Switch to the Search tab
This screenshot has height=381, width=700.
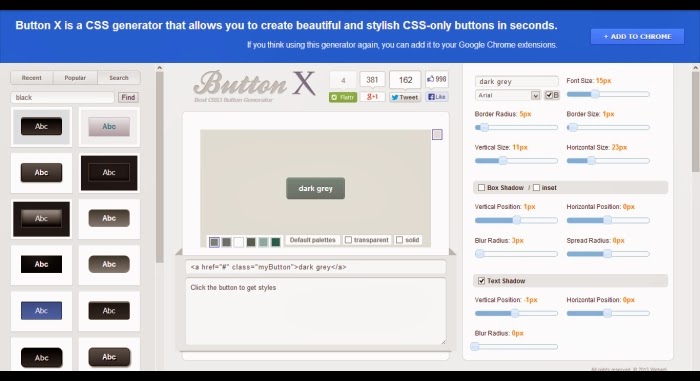point(119,78)
